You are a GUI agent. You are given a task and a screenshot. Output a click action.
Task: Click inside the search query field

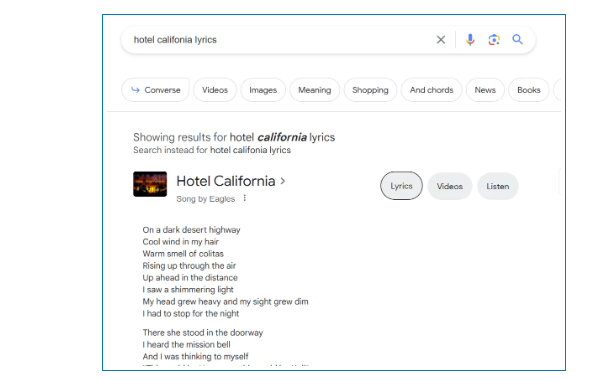coord(278,40)
